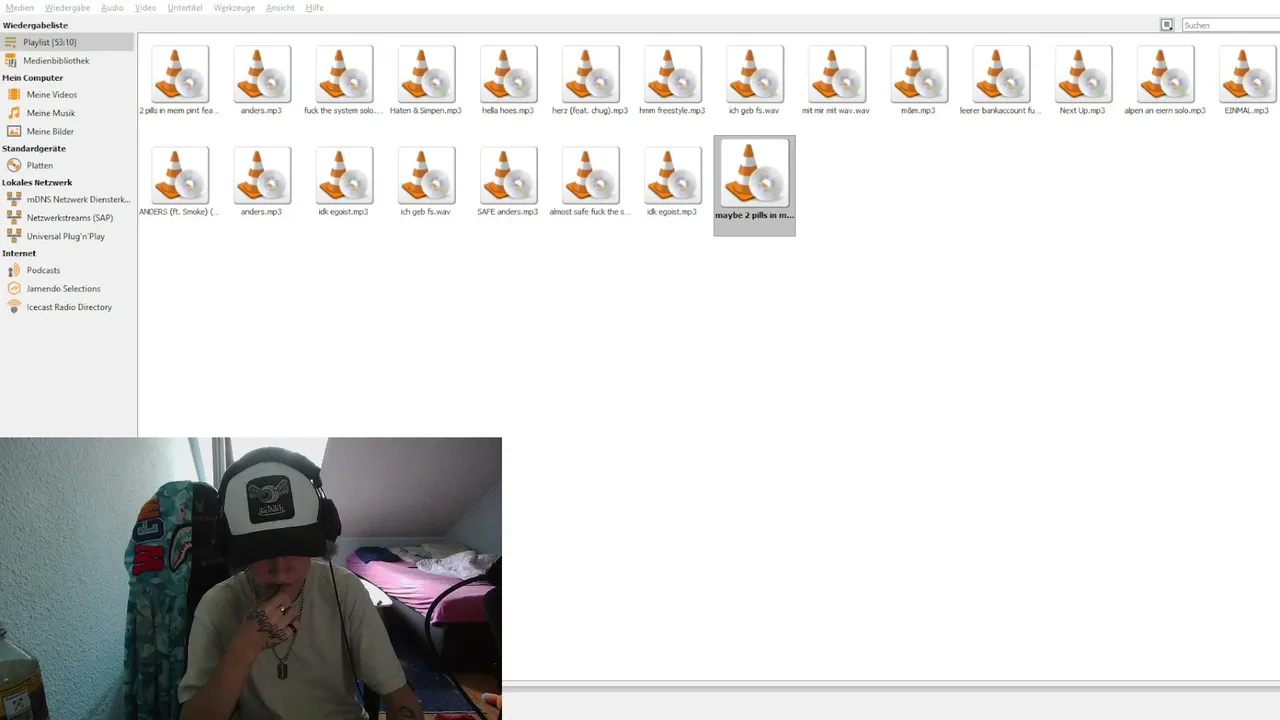Select Universal Plug'n'Play entry

click(67, 236)
